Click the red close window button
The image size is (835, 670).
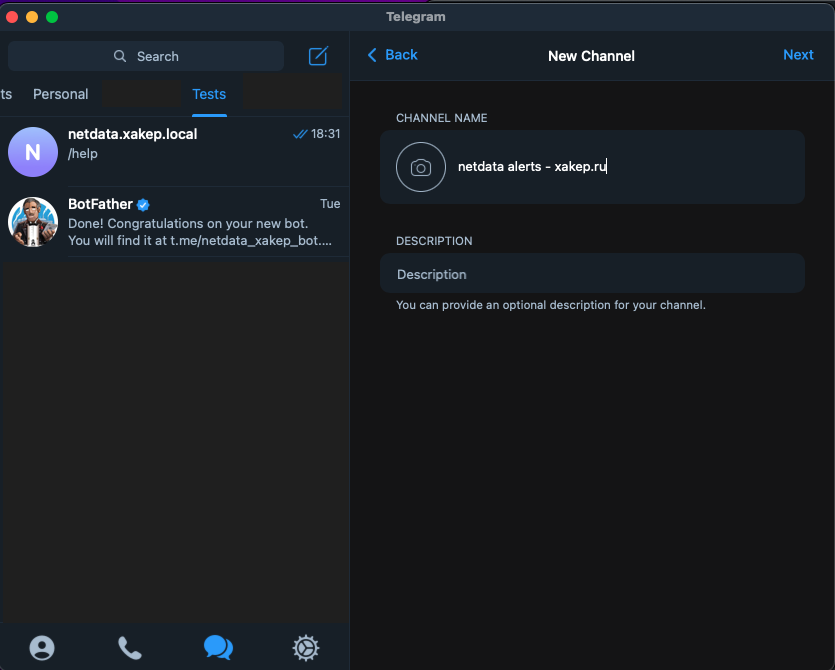(x=12, y=17)
